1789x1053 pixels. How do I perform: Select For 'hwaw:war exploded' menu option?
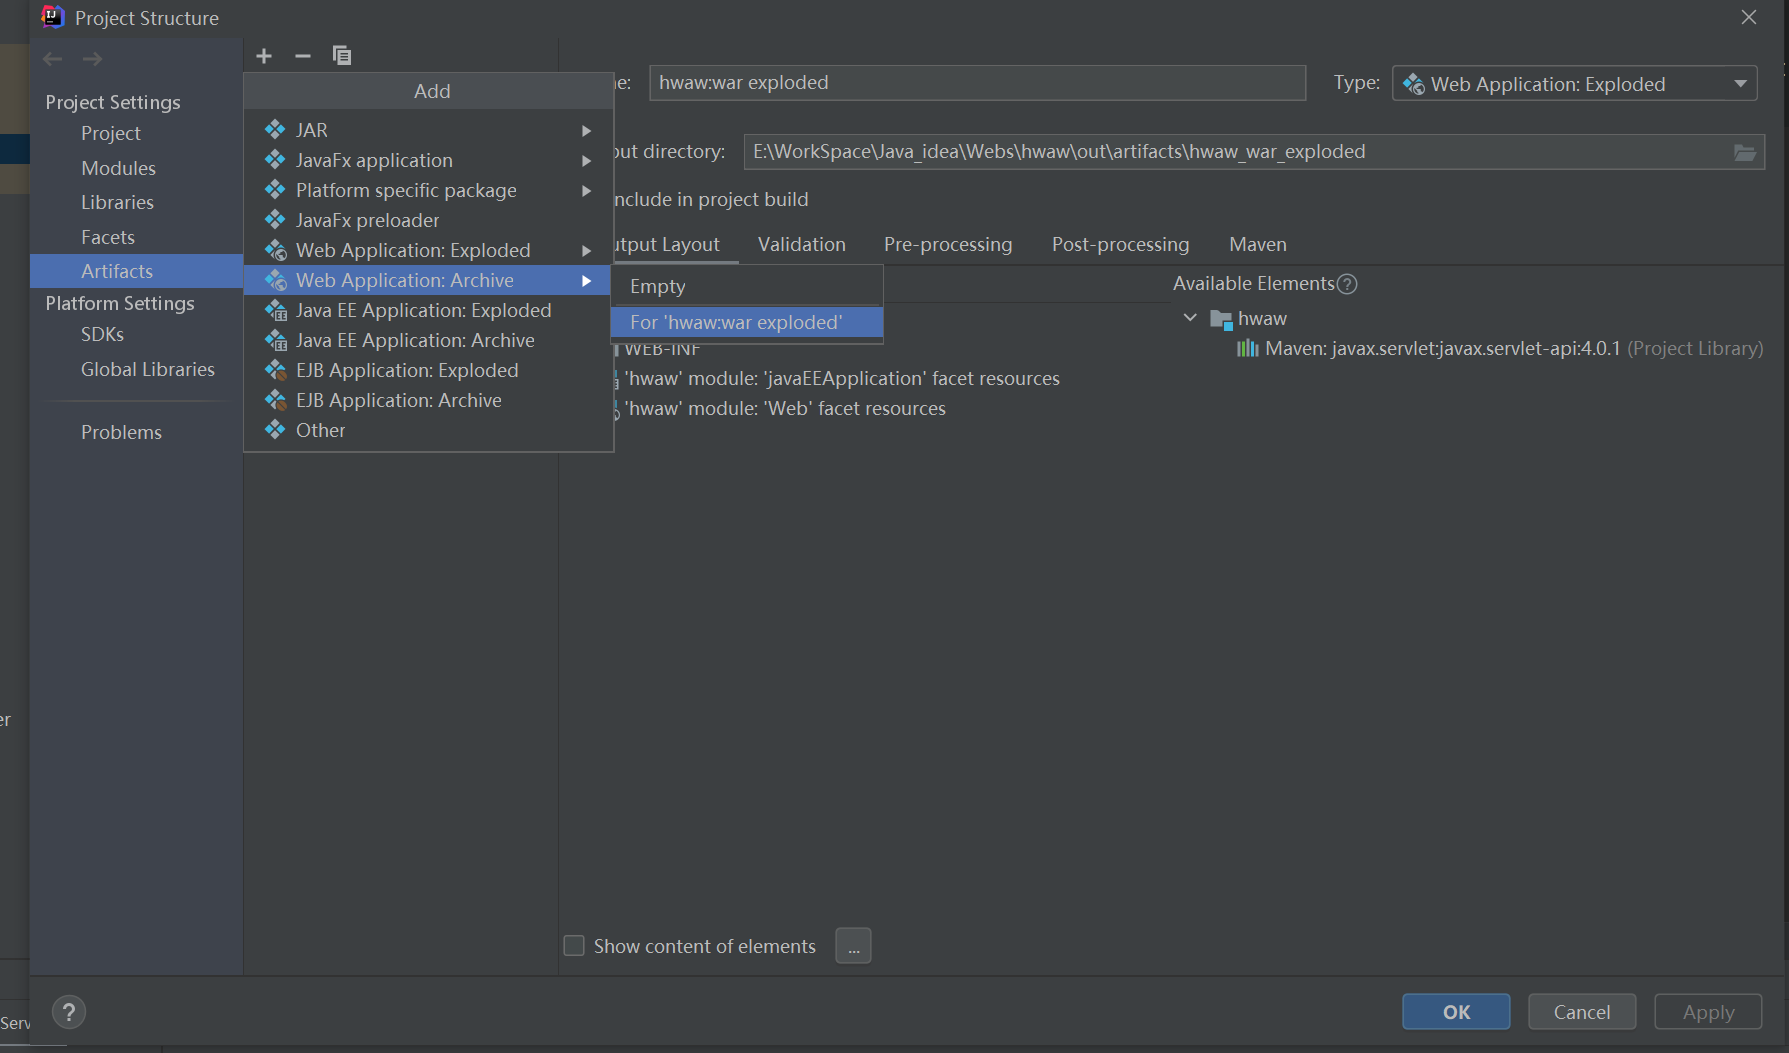(x=736, y=322)
